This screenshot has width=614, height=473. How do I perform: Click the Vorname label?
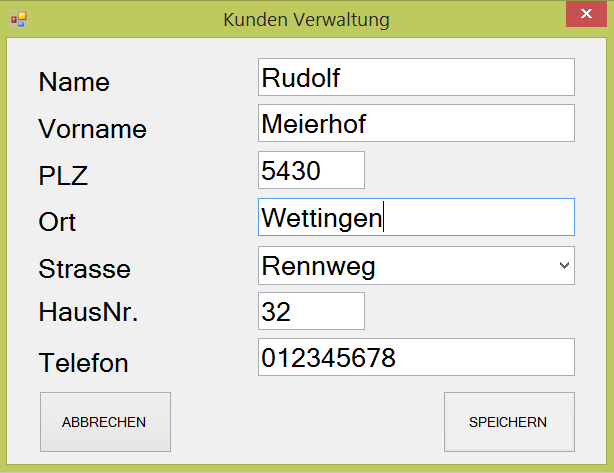coord(92,129)
